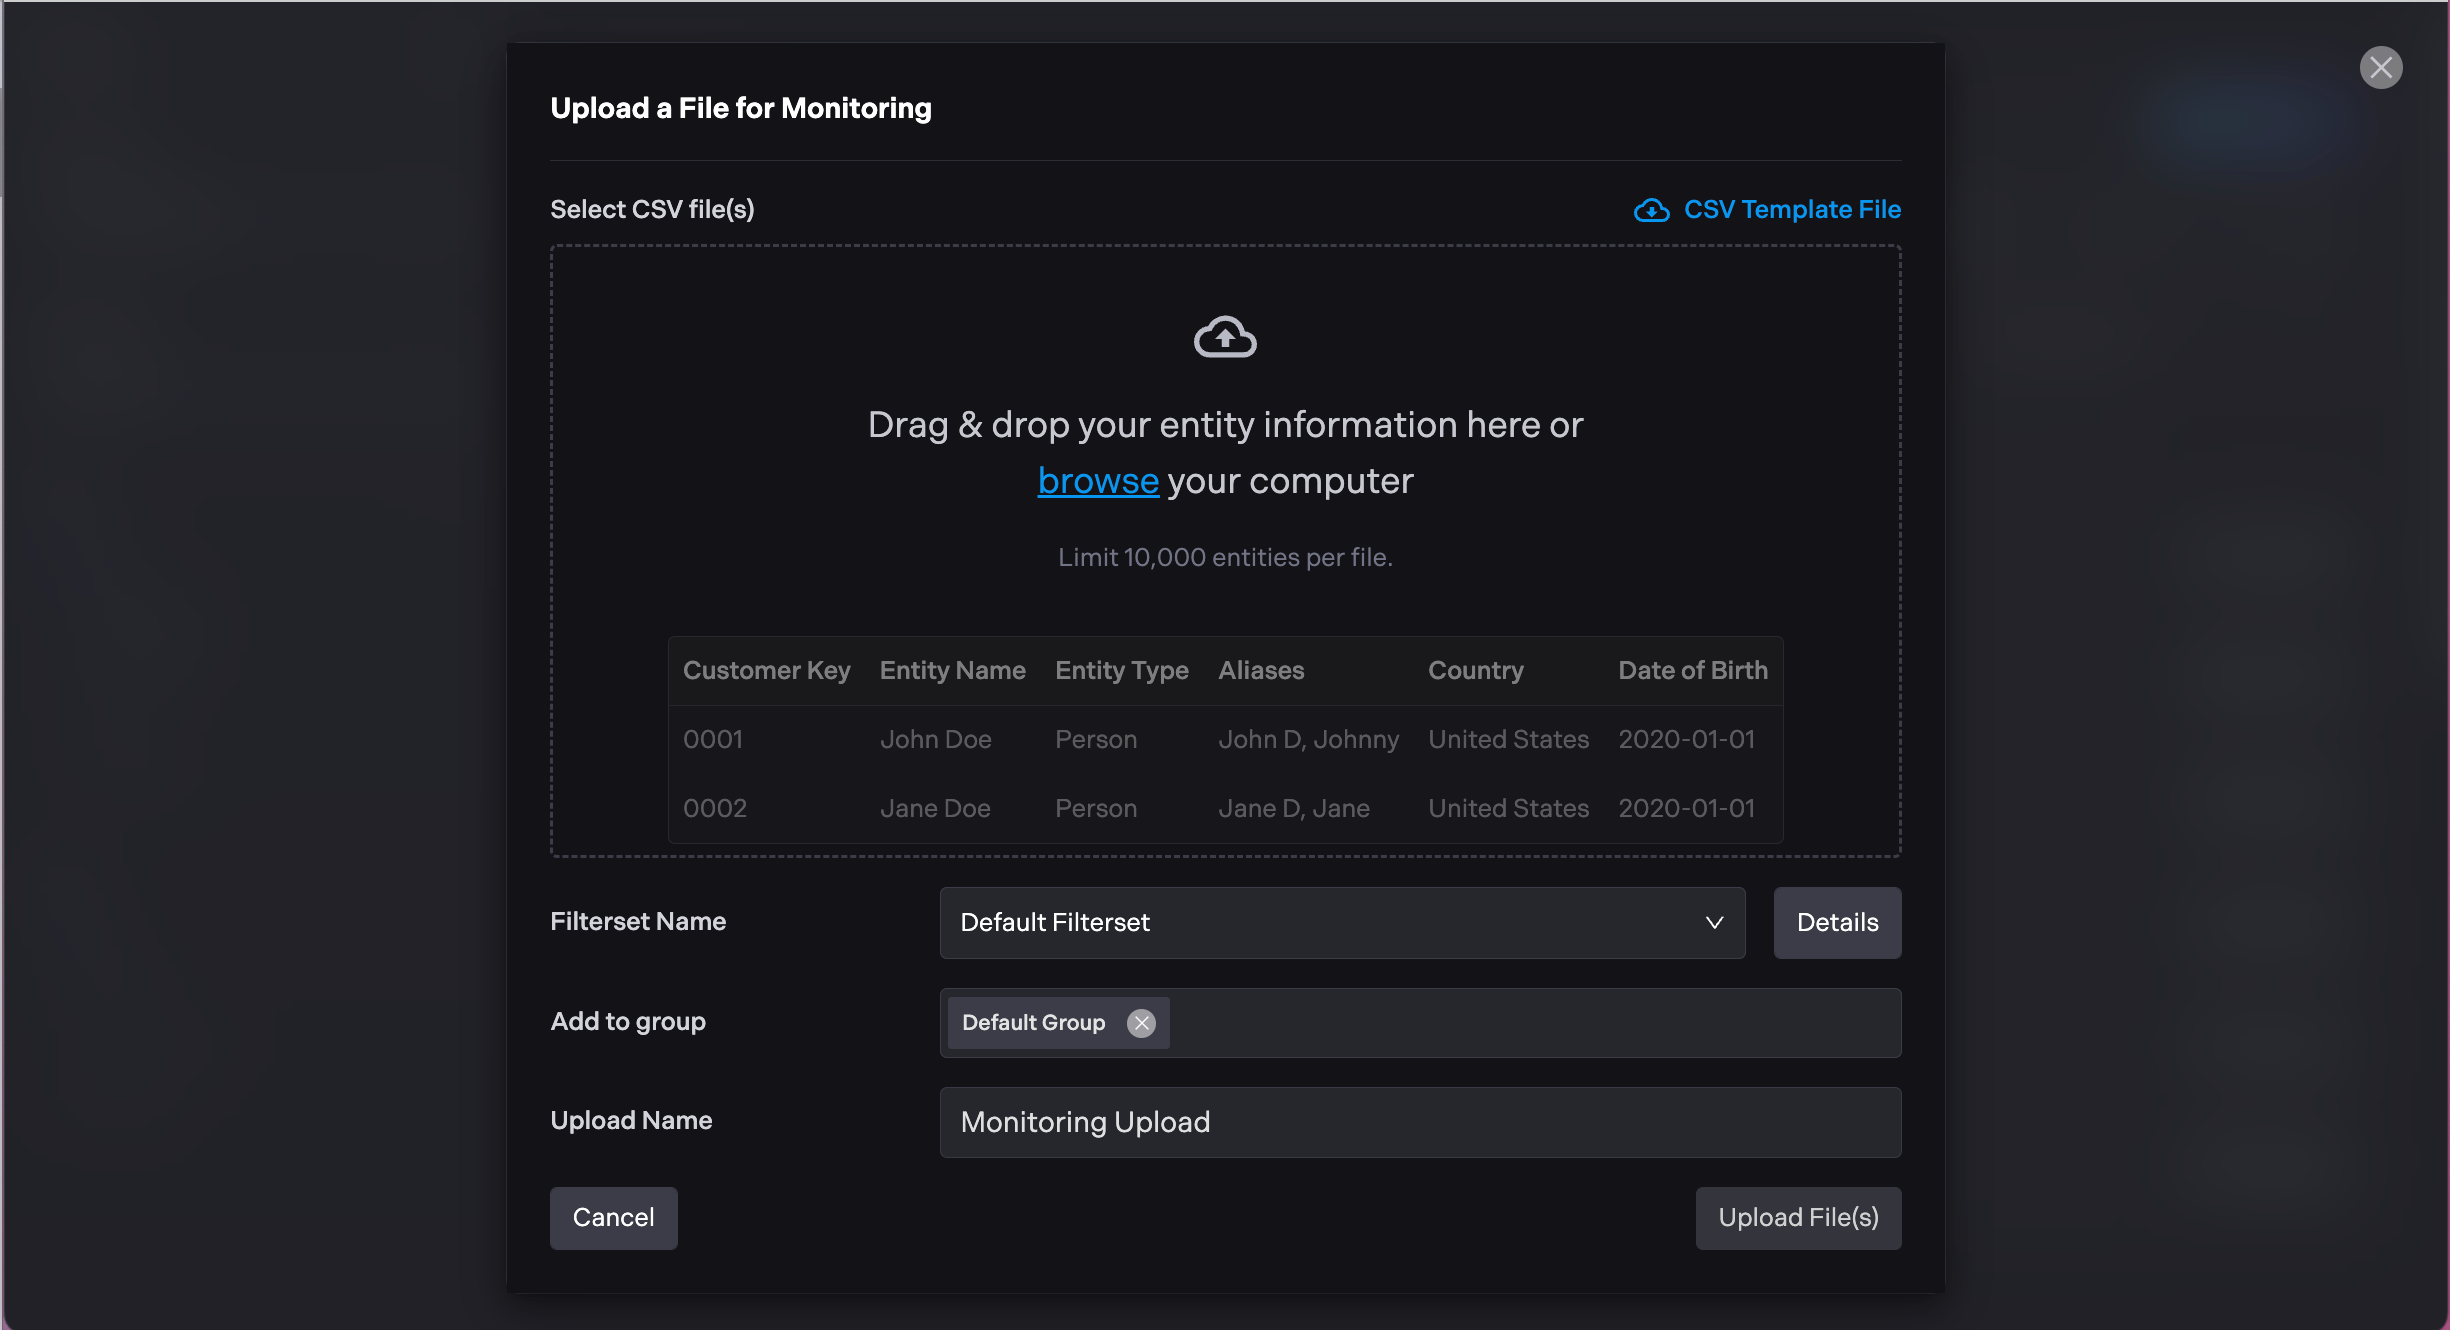The image size is (2450, 1330).
Task: Click the Cancel button
Action: (613, 1217)
